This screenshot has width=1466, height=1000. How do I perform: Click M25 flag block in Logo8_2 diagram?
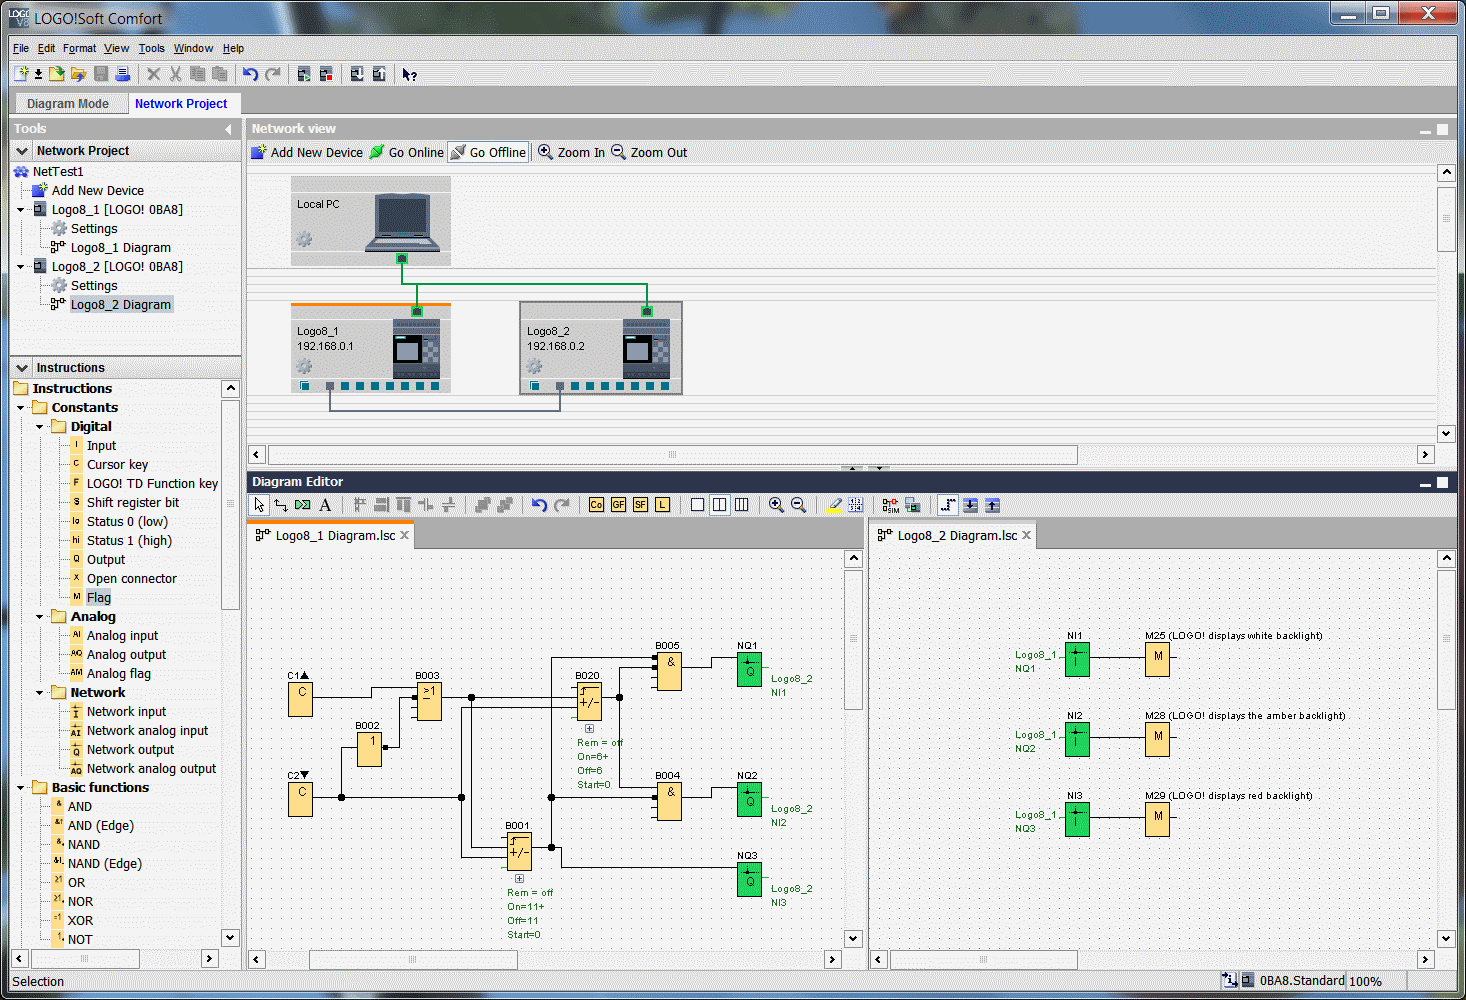1157,659
